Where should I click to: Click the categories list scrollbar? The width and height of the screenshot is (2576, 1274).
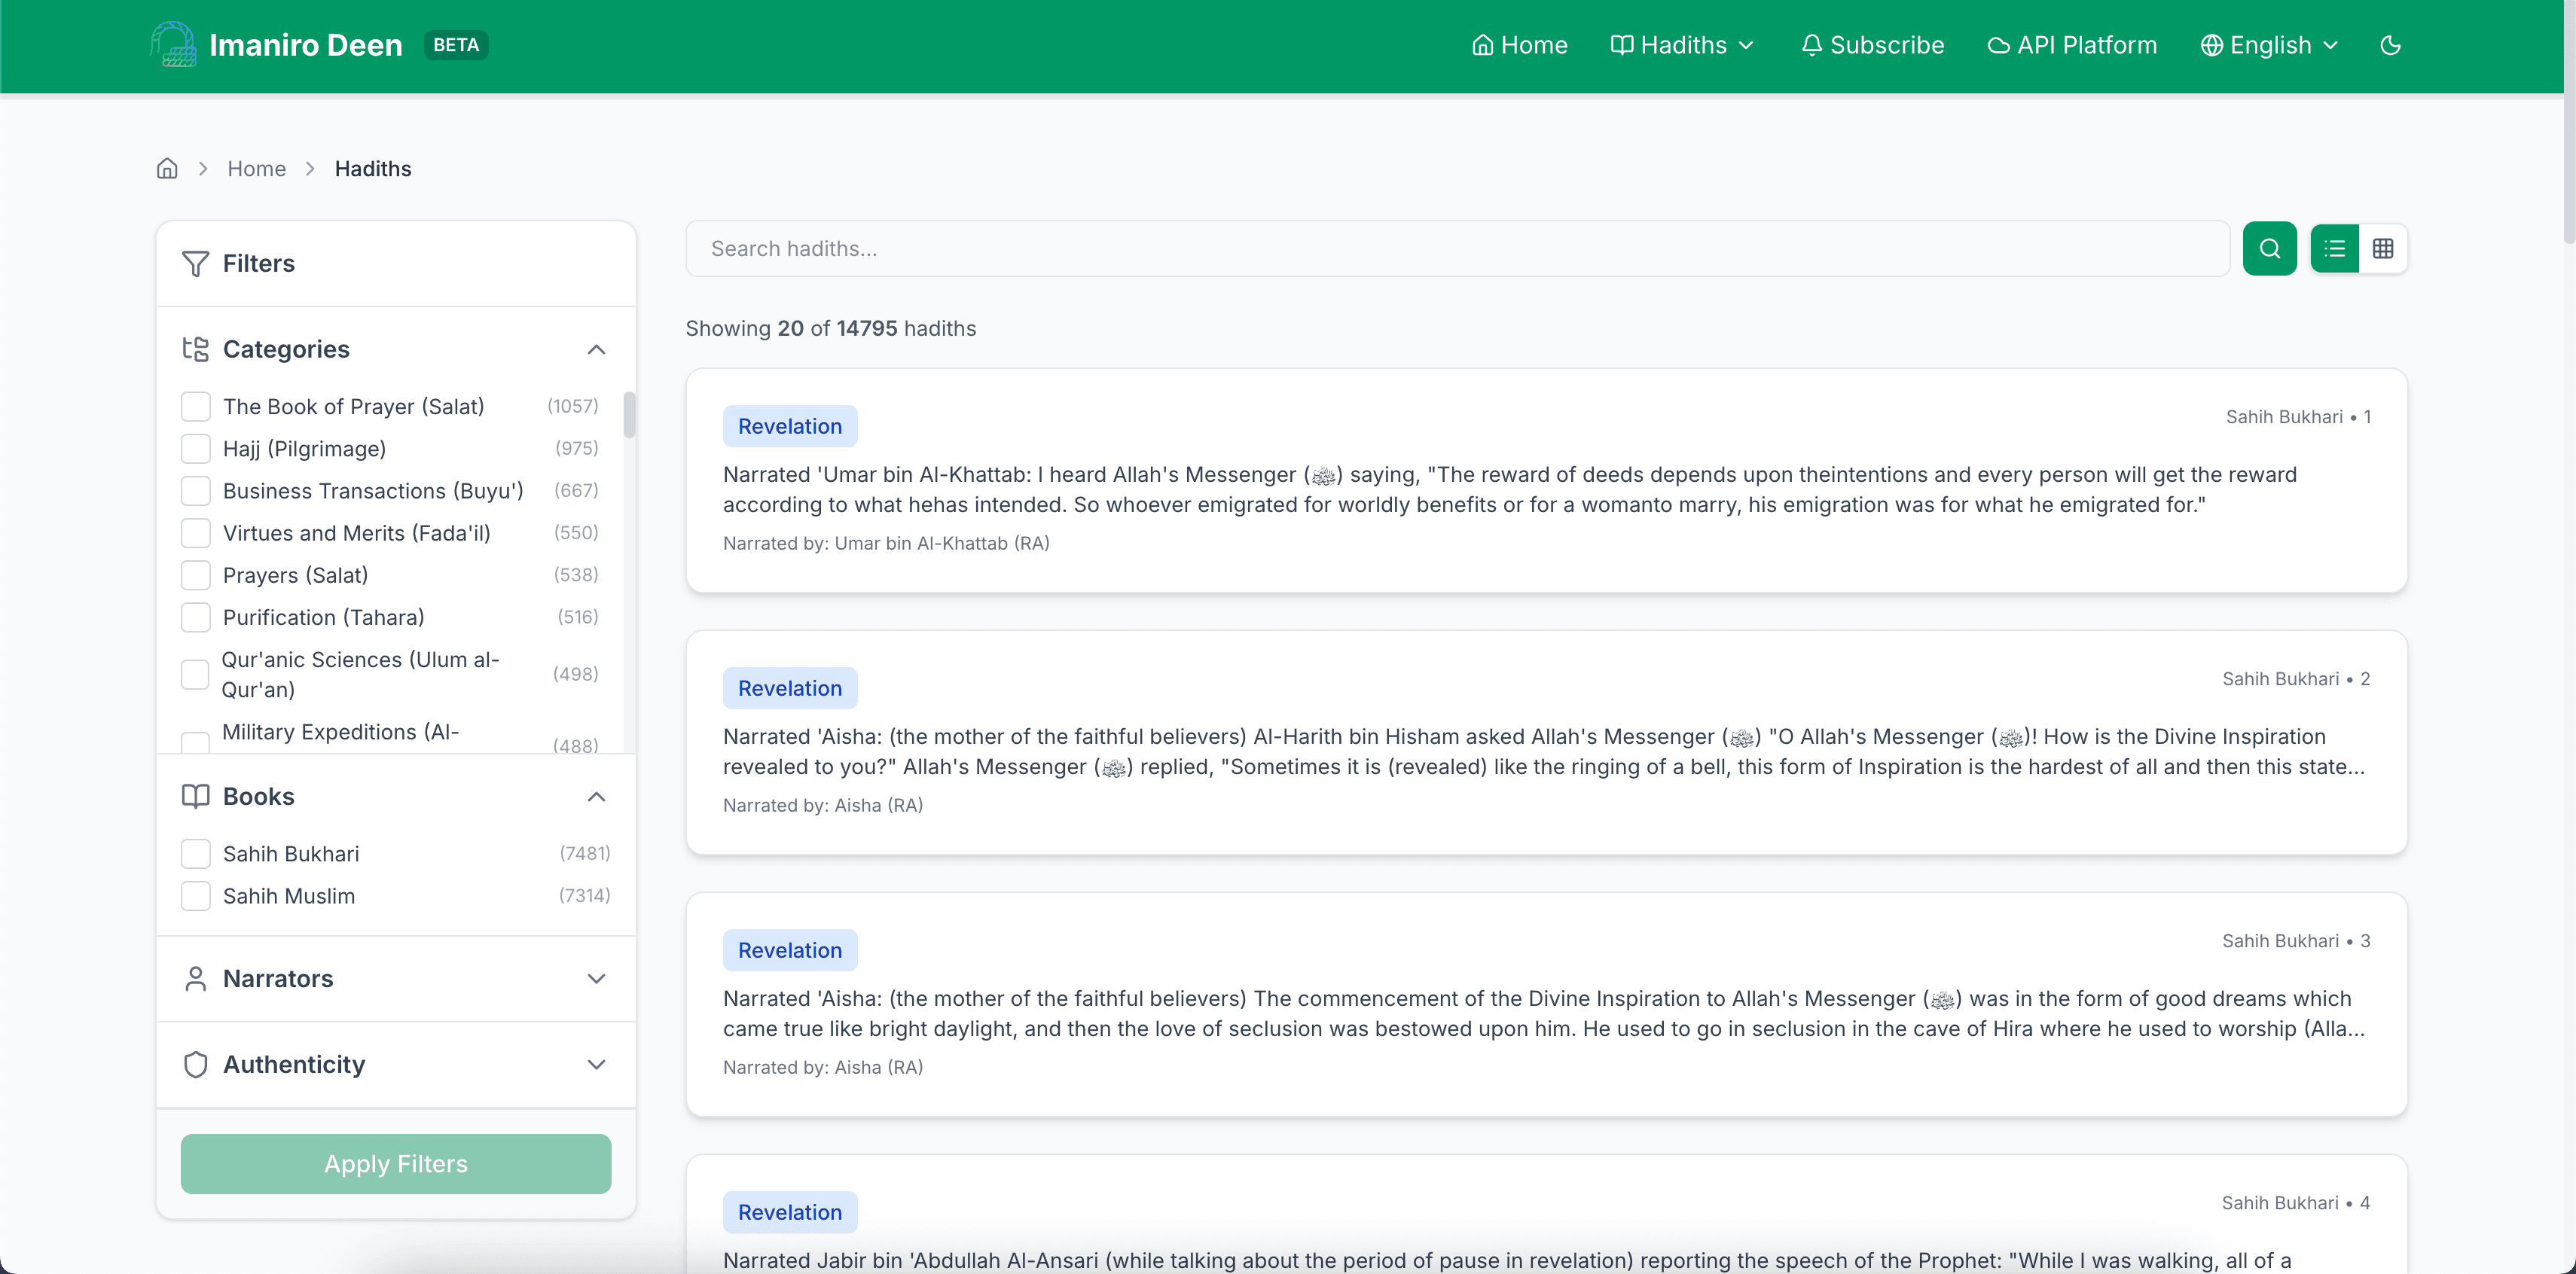(629, 414)
